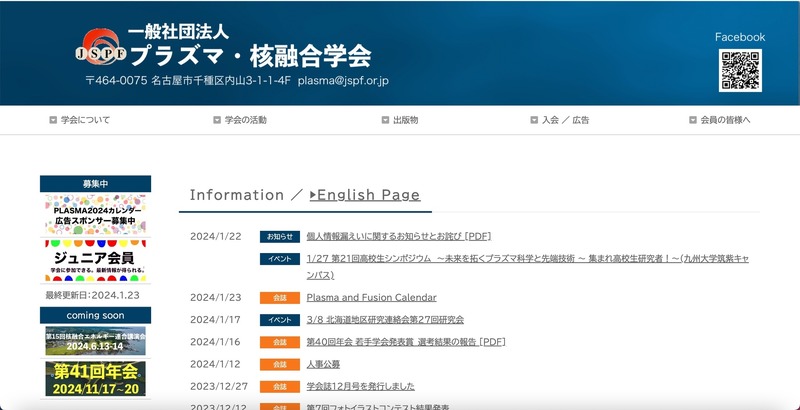
Task: Expand the 出版物 menu
Action: 400,120
